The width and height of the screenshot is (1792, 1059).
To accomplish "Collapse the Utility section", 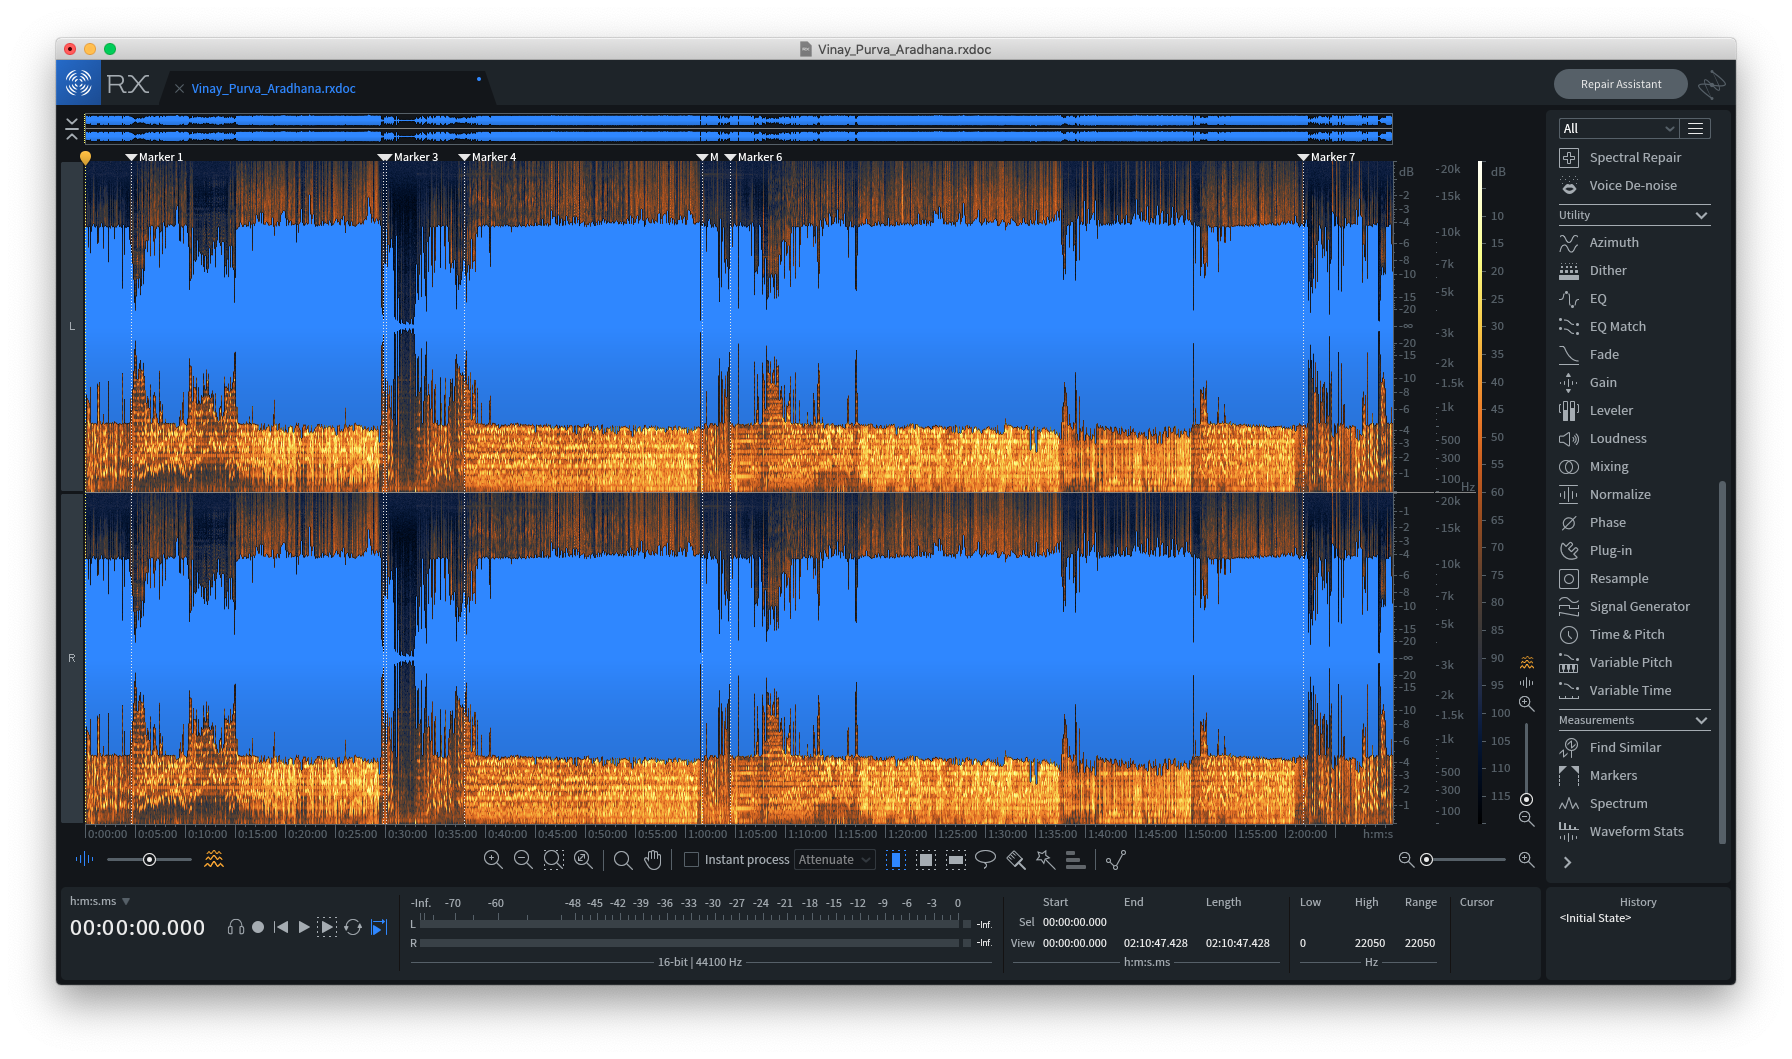I will click(1701, 215).
